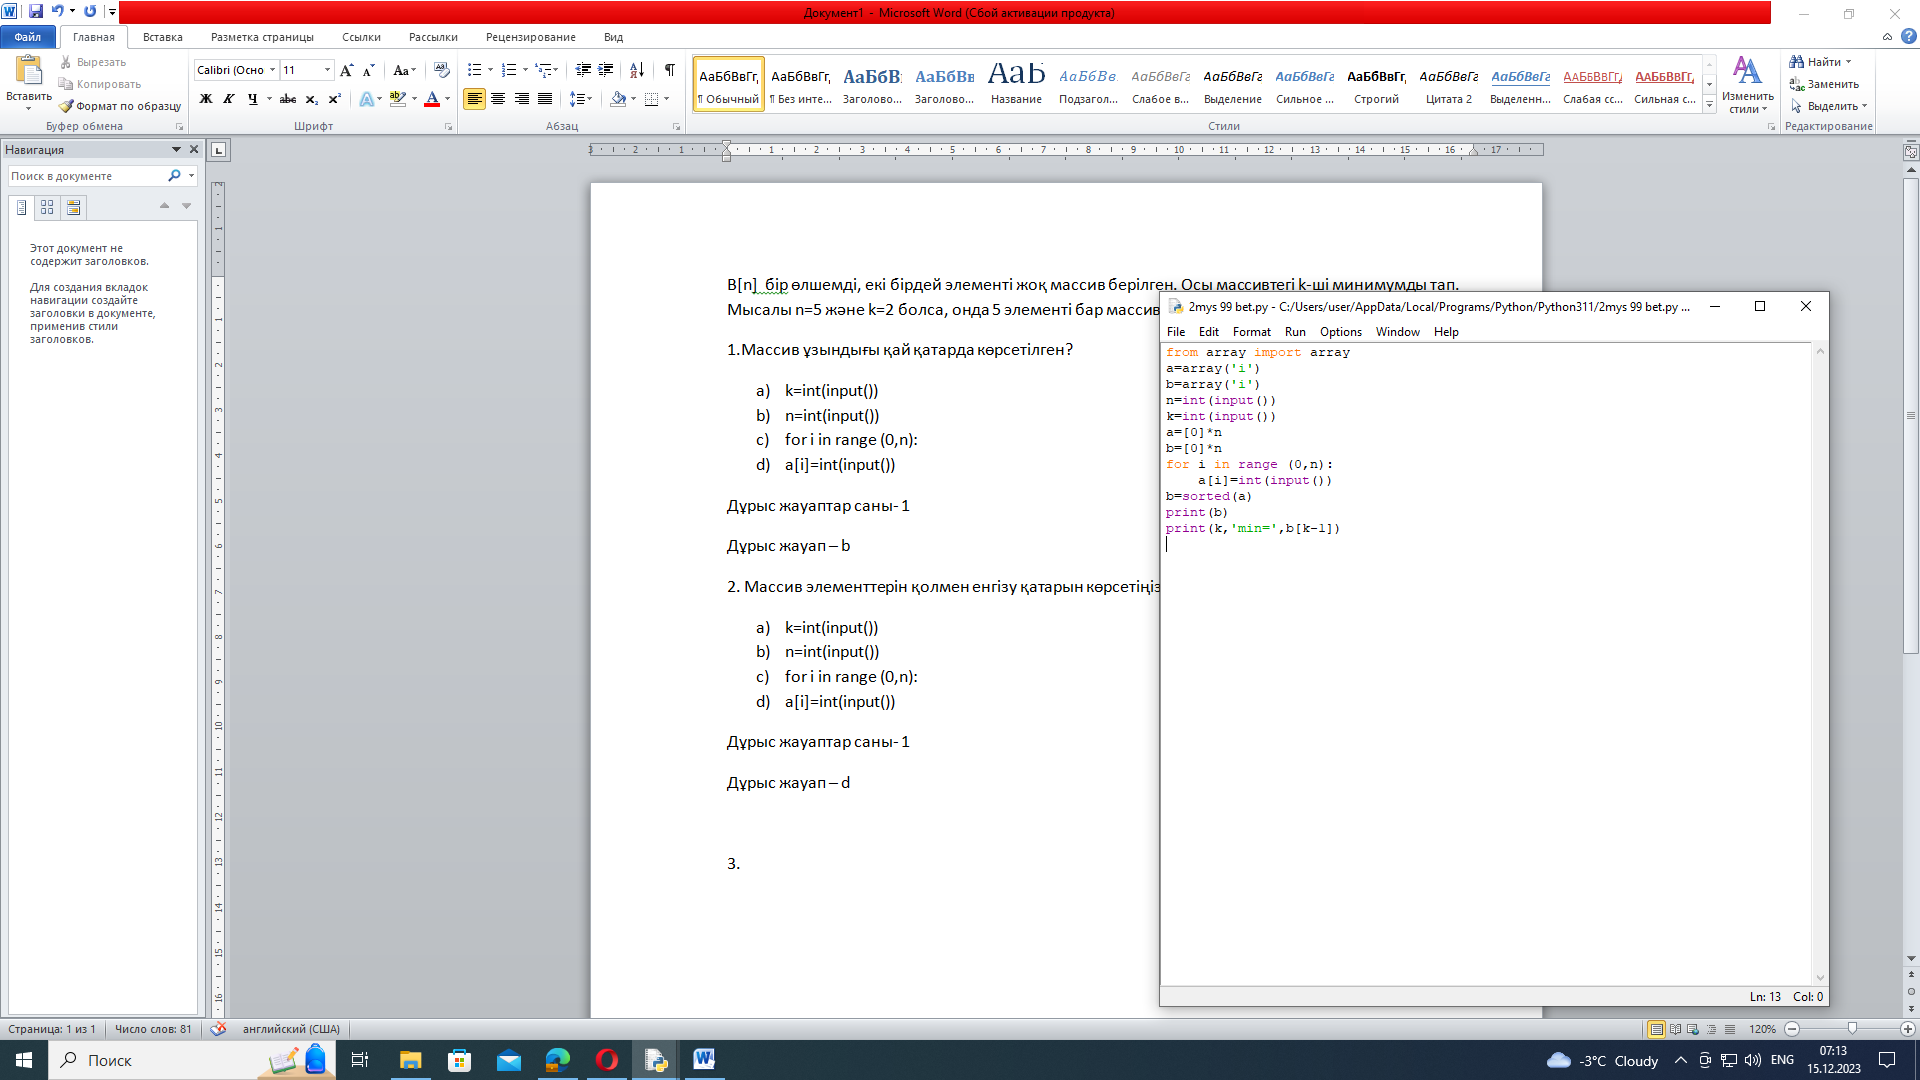Image resolution: width=1920 pixels, height=1080 pixels.
Task: Toggle bold formatting (Ж)
Action: point(206,99)
